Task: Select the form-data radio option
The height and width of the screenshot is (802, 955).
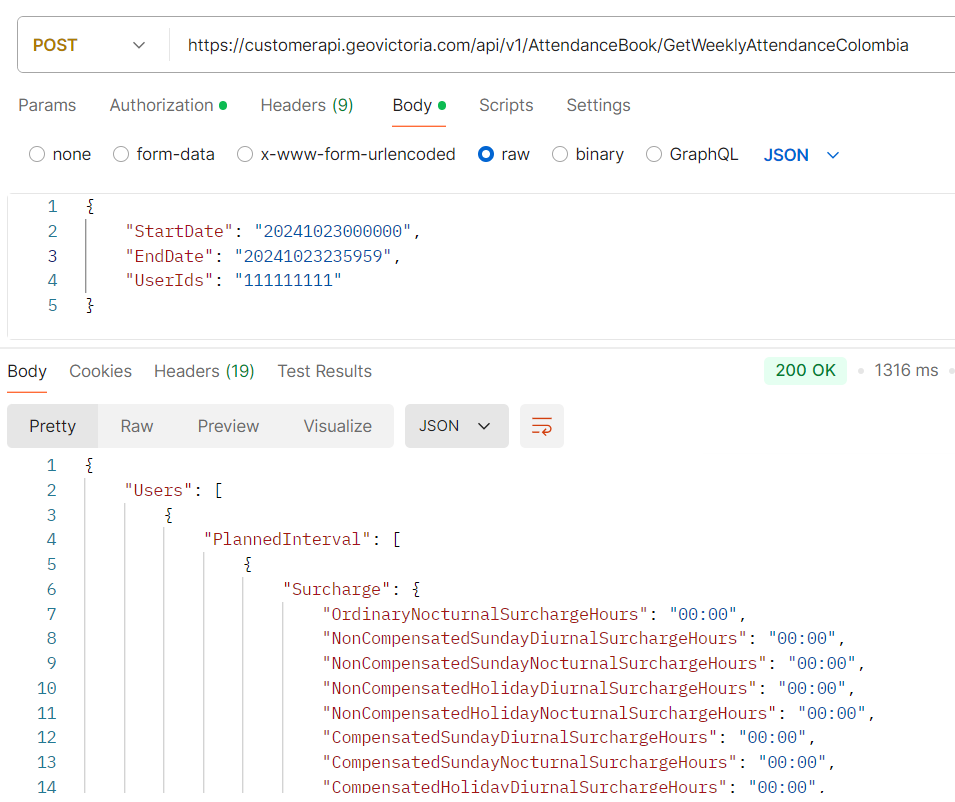Action: 121,154
